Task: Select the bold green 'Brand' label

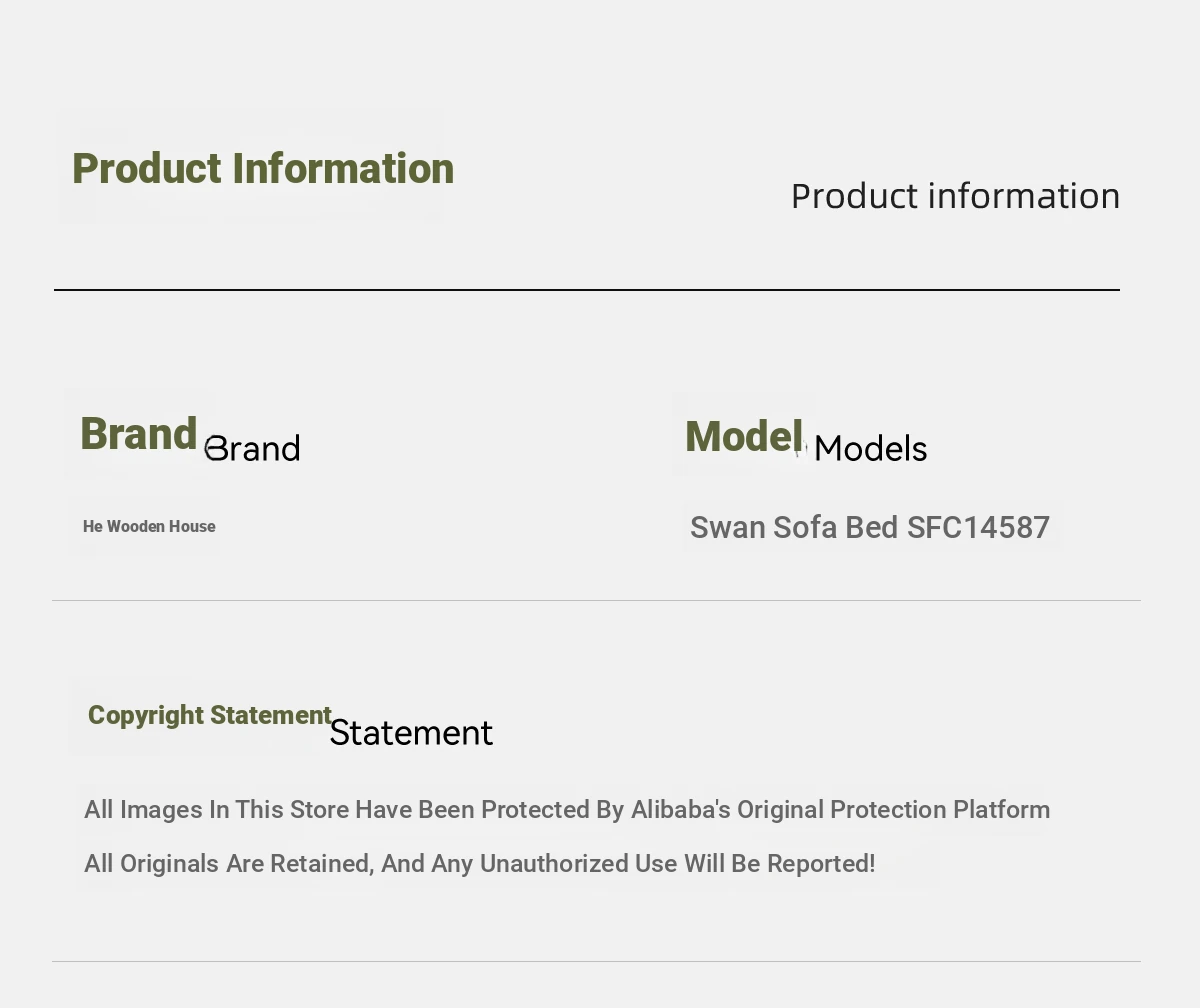Action: pos(138,434)
